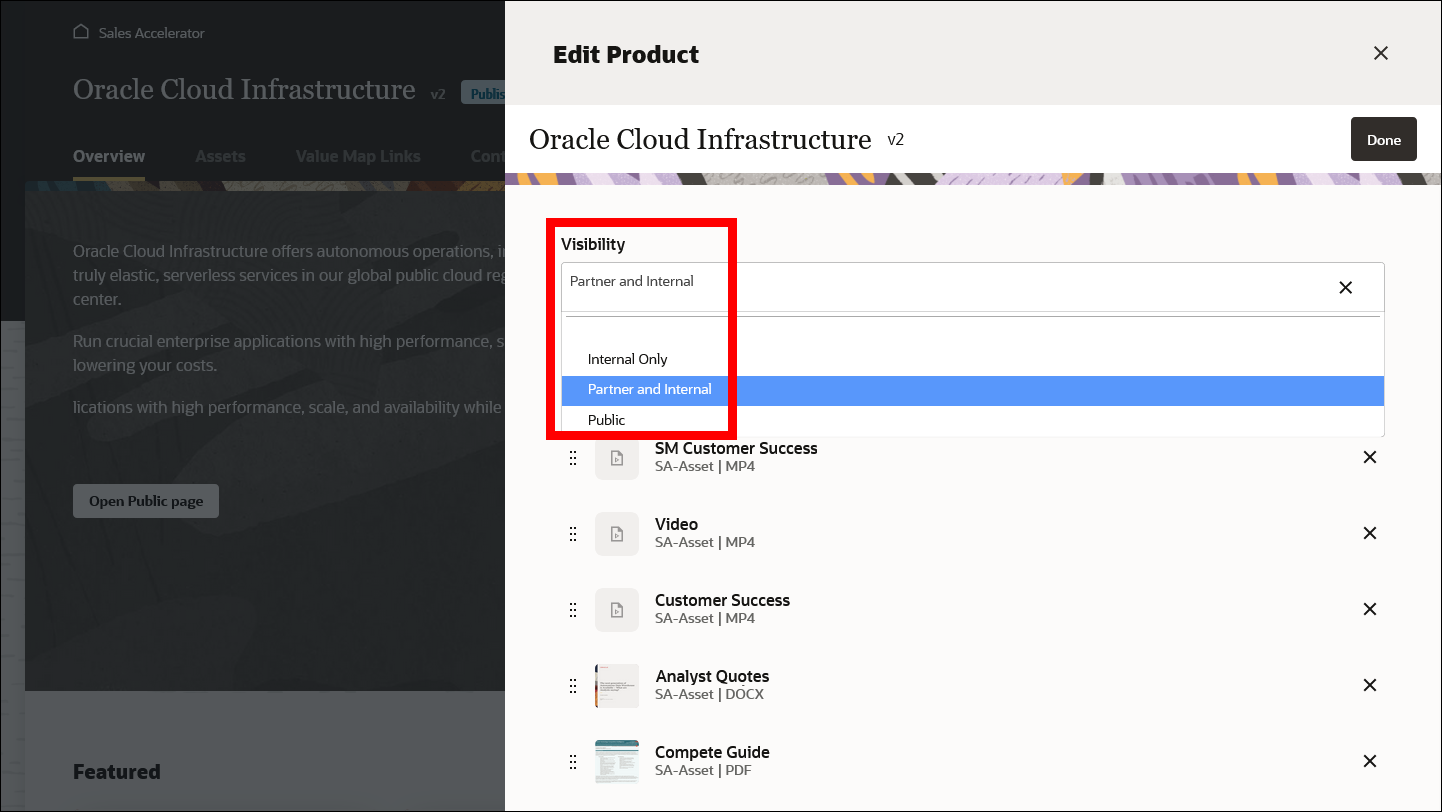Click the MP4 file icon for Video asset
1442x812 pixels.
click(x=616, y=534)
